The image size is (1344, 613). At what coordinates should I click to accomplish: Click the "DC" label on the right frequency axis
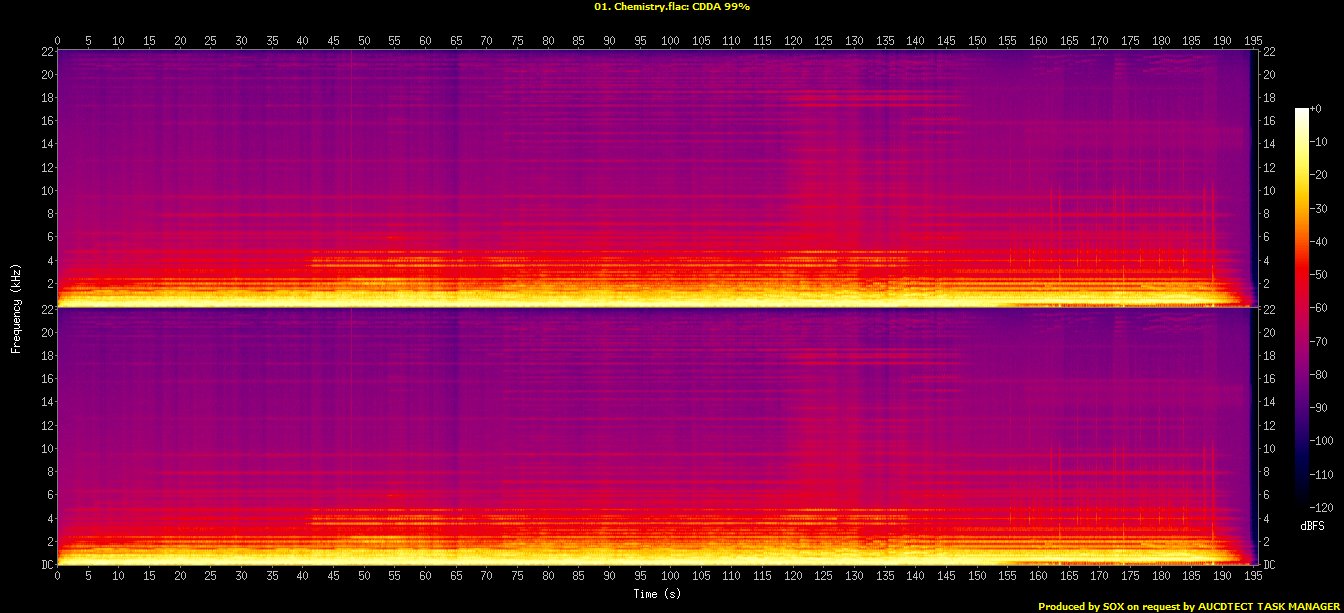click(x=1270, y=565)
